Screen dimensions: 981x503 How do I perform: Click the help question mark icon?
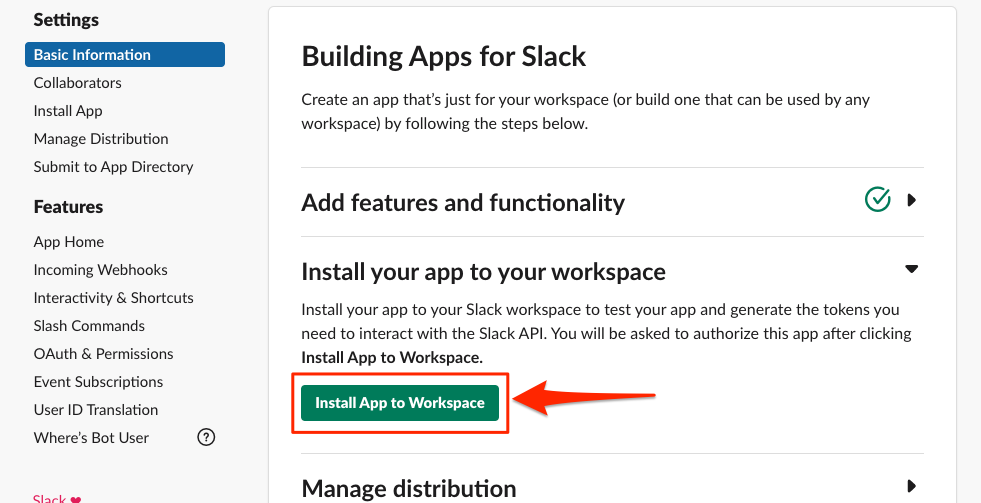[x=206, y=437]
